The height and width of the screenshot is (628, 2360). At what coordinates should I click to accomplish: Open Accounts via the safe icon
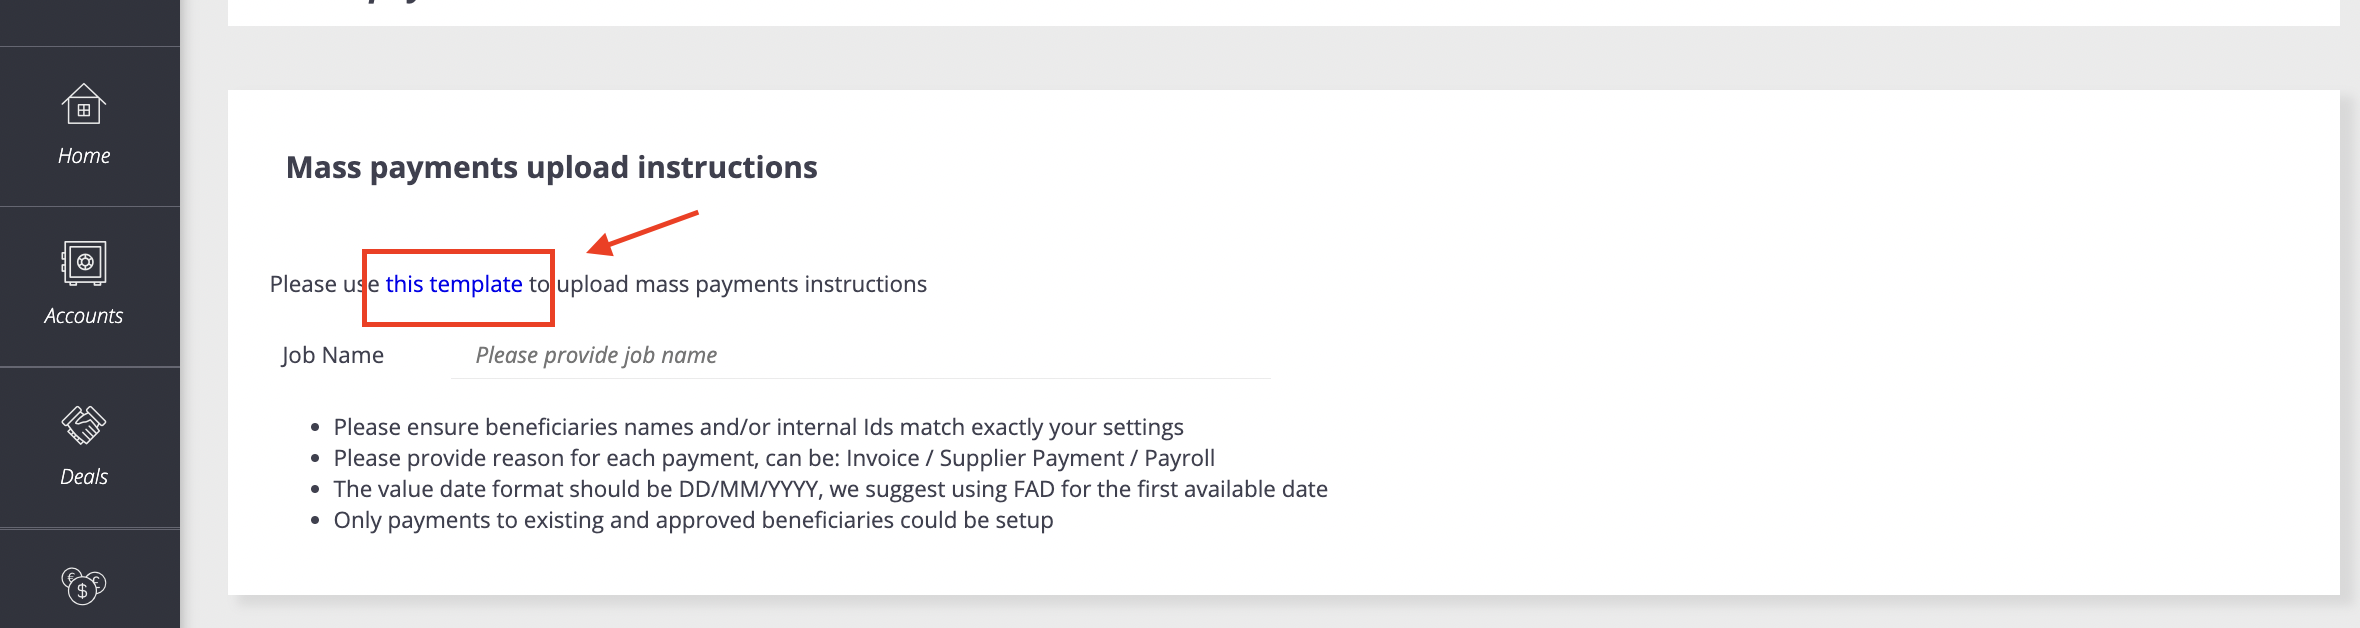84,264
